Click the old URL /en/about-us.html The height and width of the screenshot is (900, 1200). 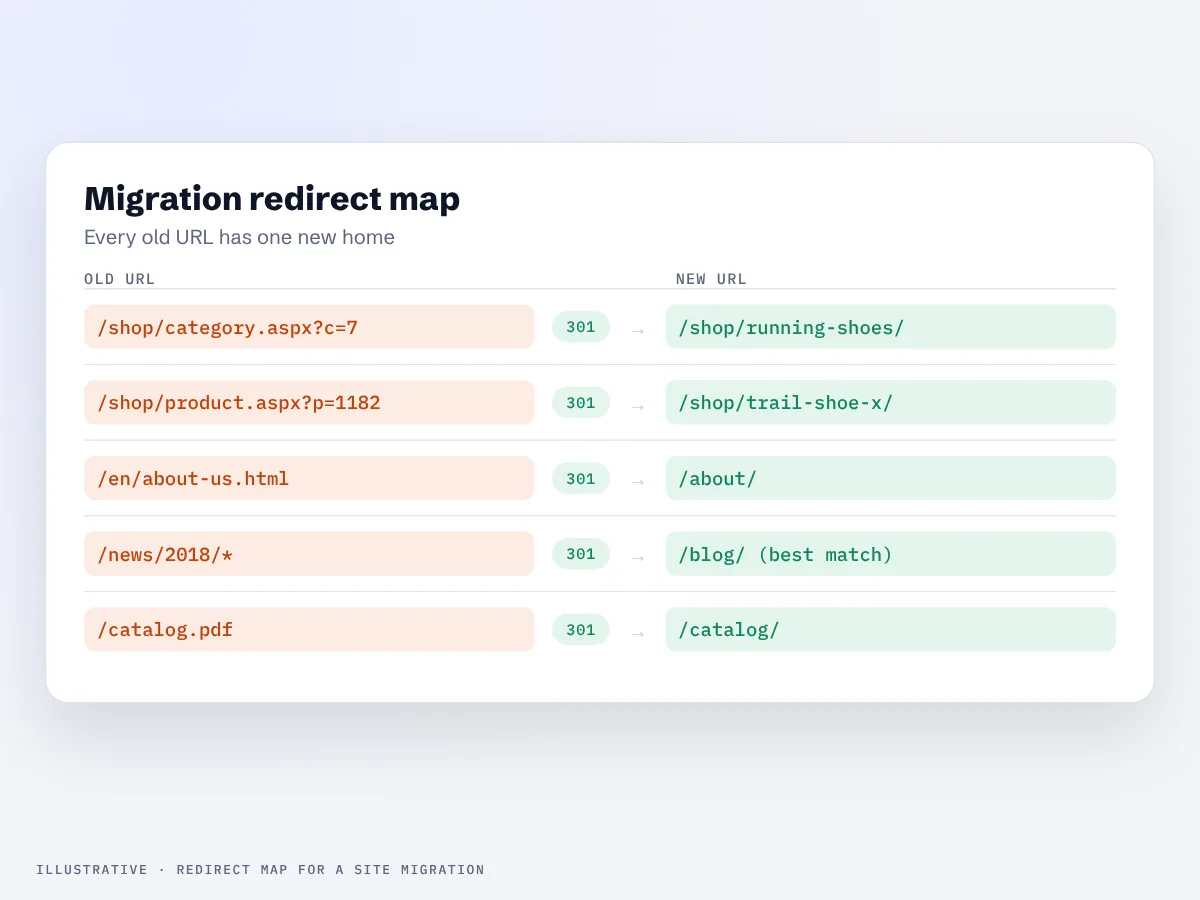(x=309, y=478)
